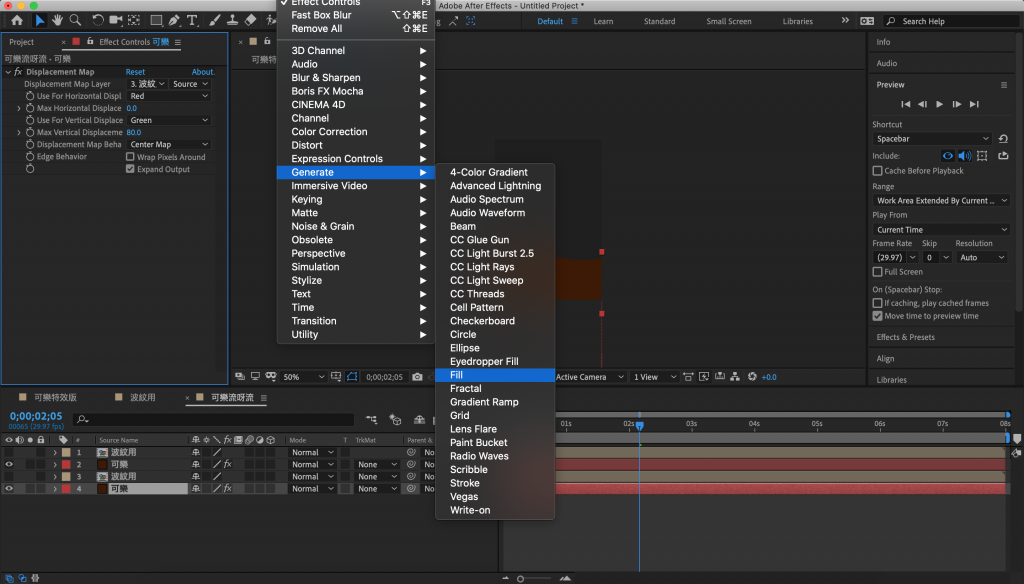Select the Hand tool
This screenshot has width=1024, height=584.
tap(57, 20)
